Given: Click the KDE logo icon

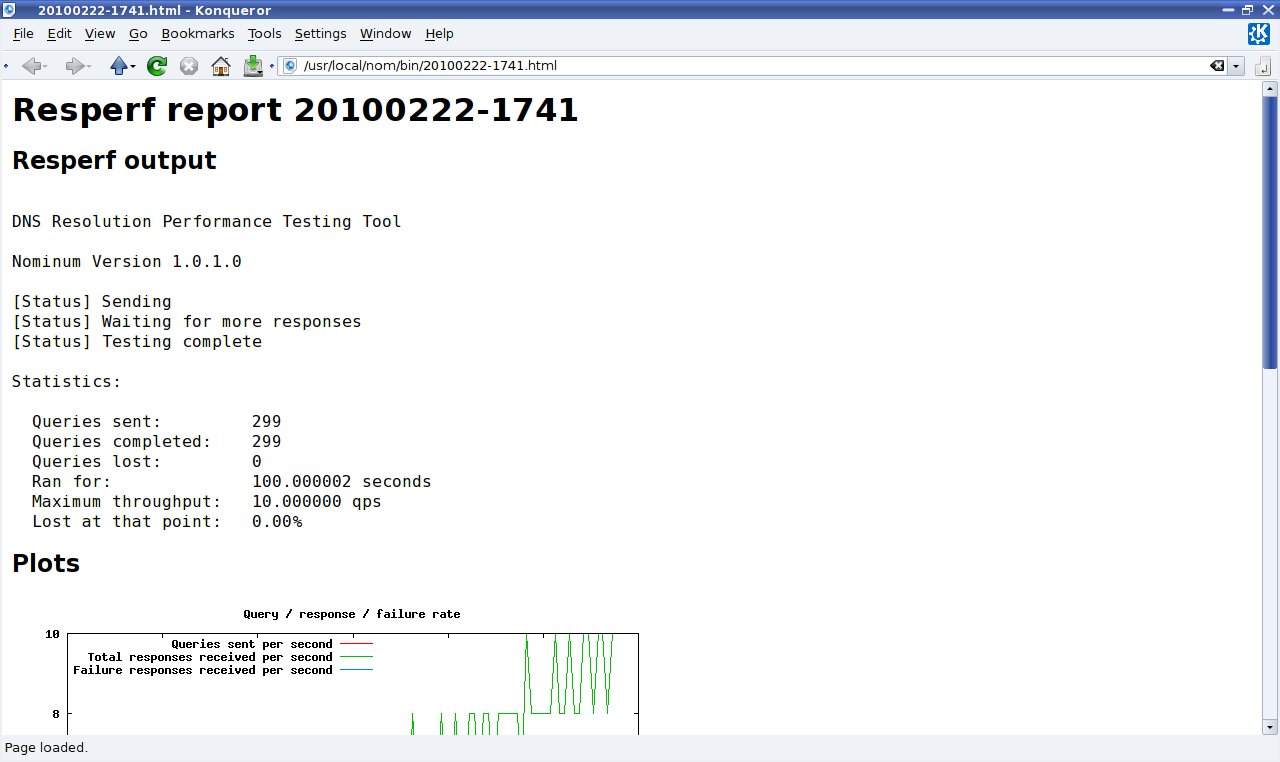Looking at the screenshot, I should [1259, 34].
